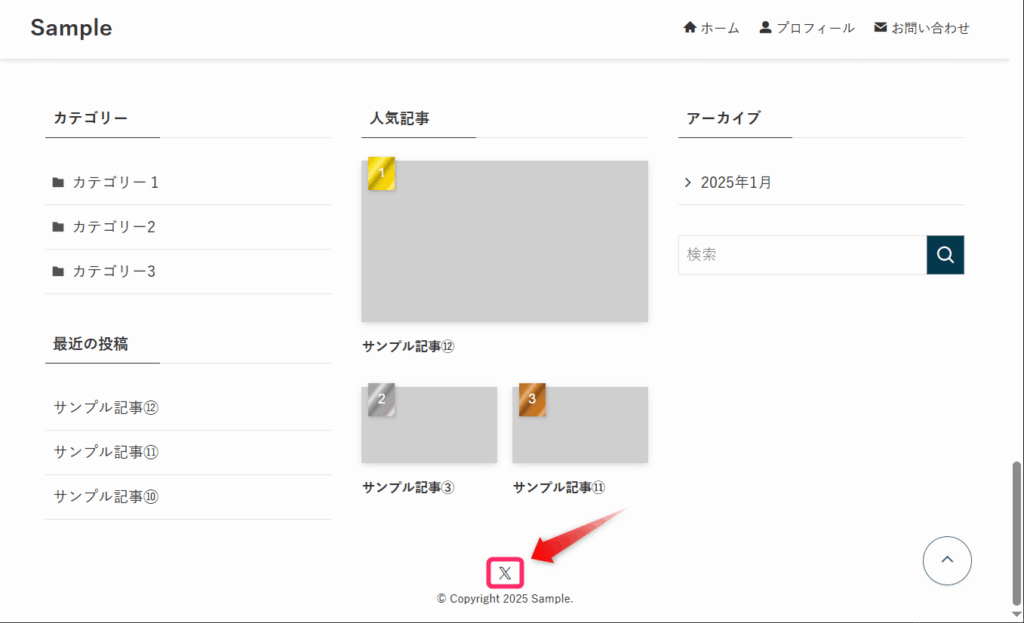Click the アーカイブ widget heading
The width and height of the screenshot is (1024, 623).
click(x=724, y=118)
